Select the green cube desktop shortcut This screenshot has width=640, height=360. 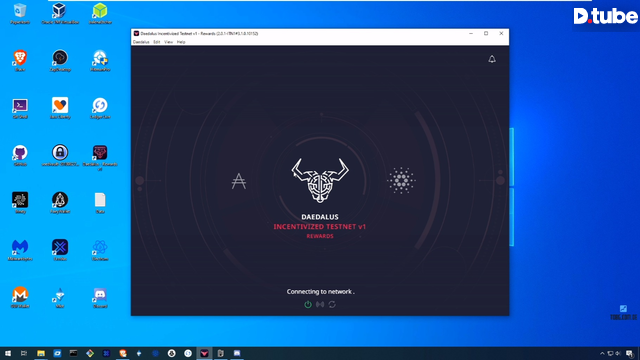point(100,13)
